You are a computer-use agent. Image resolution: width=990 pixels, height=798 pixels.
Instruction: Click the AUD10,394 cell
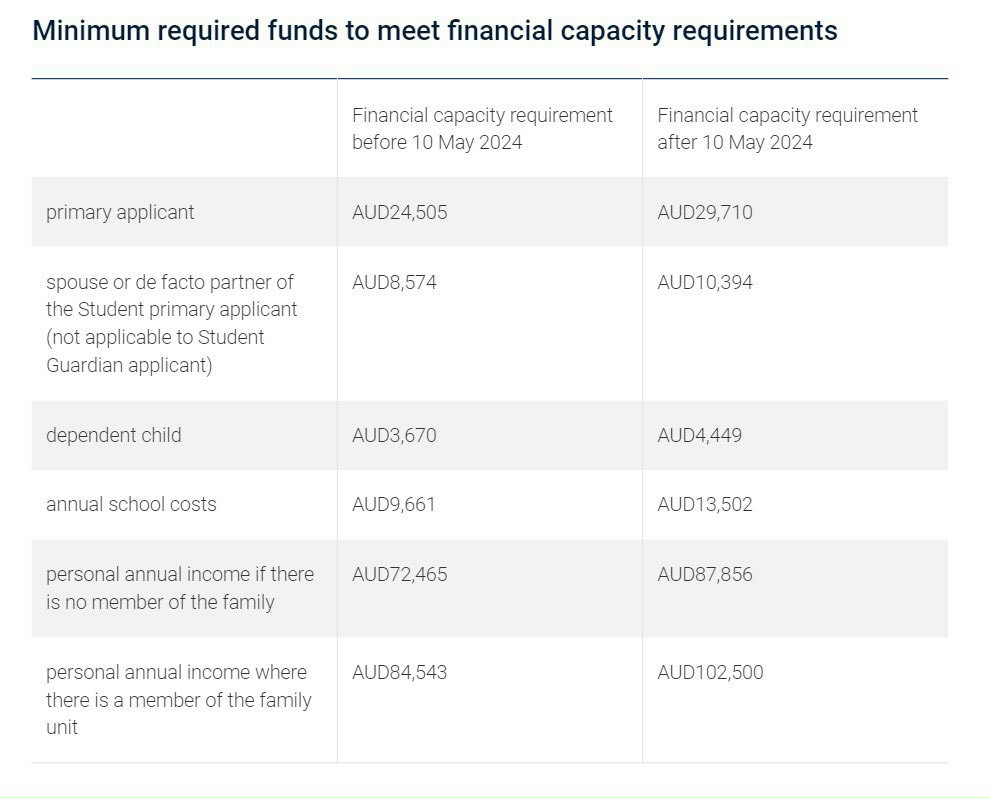tap(705, 282)
